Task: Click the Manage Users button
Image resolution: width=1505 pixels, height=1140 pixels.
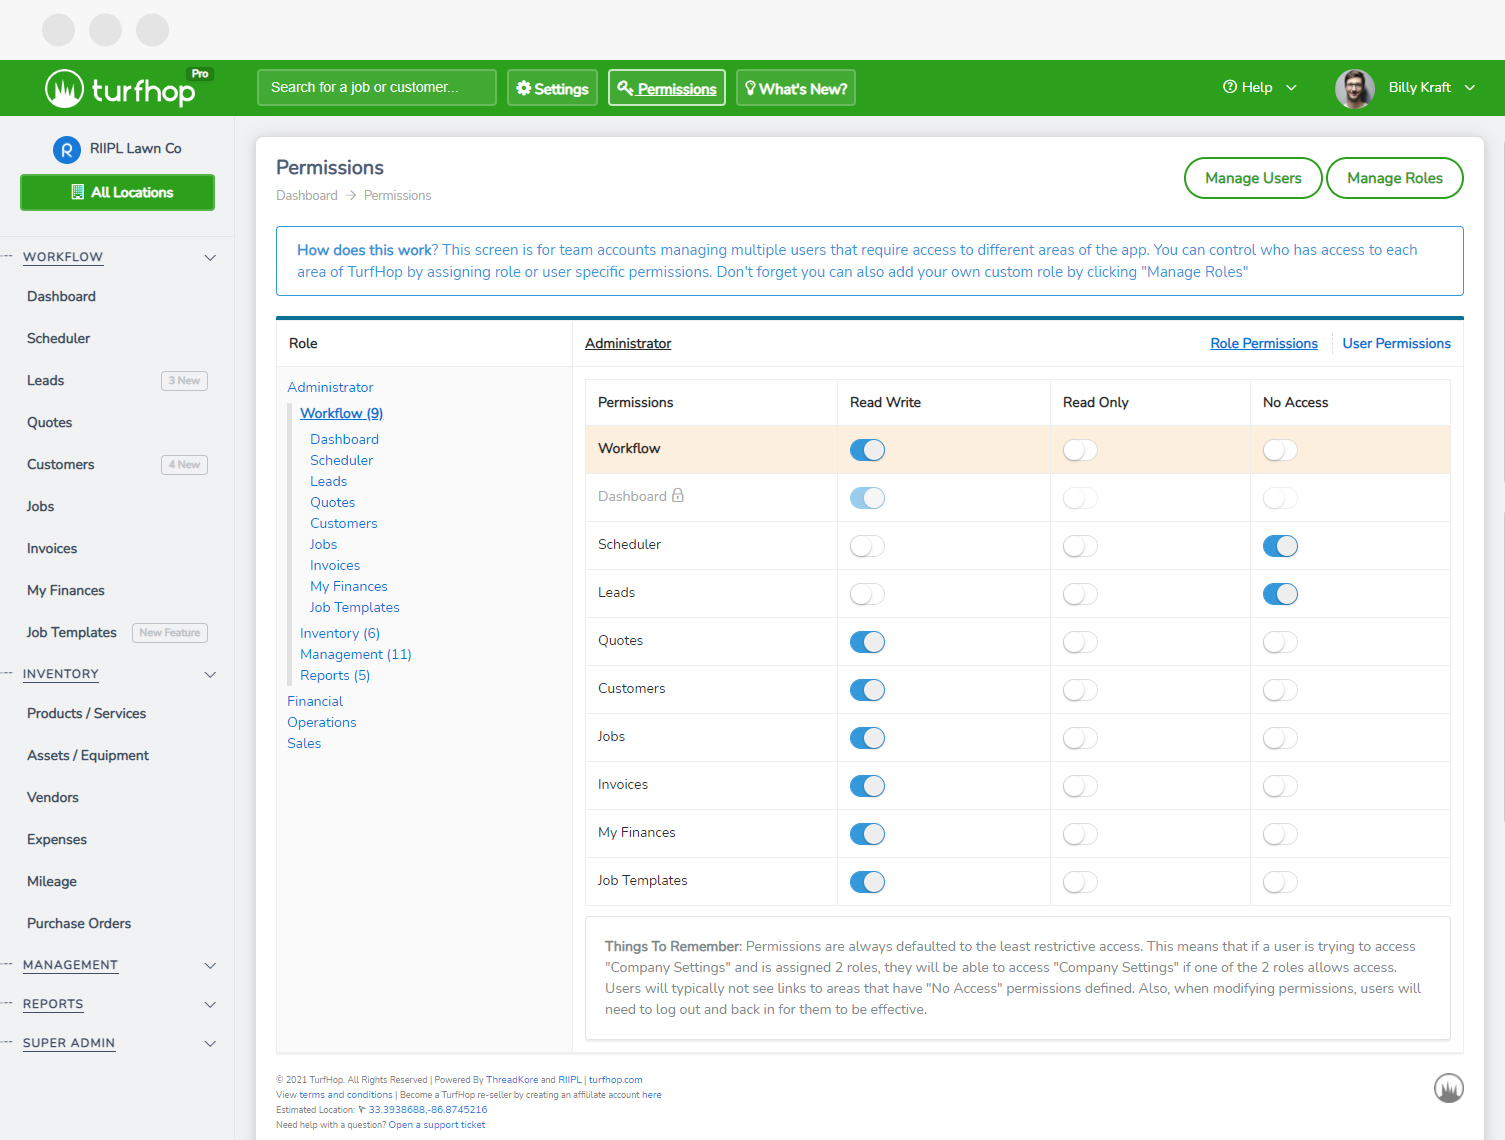Action: click(x=1253, y=178)
